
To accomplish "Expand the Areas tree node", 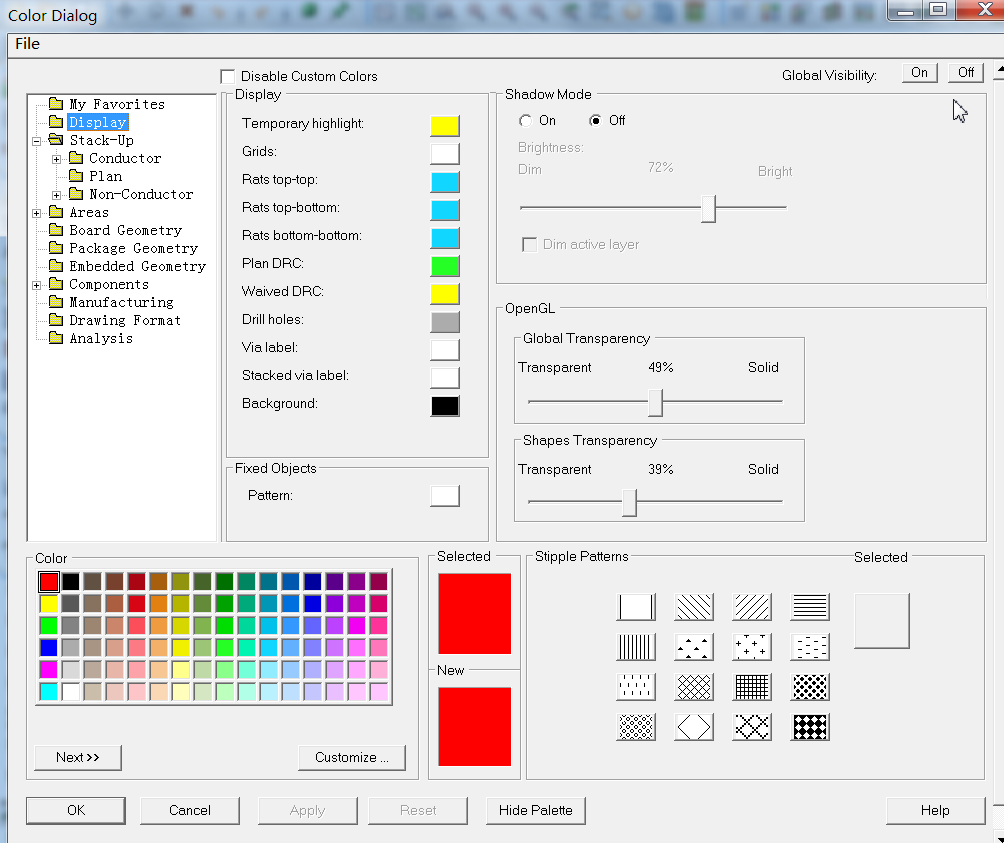I will coord(37,213).
